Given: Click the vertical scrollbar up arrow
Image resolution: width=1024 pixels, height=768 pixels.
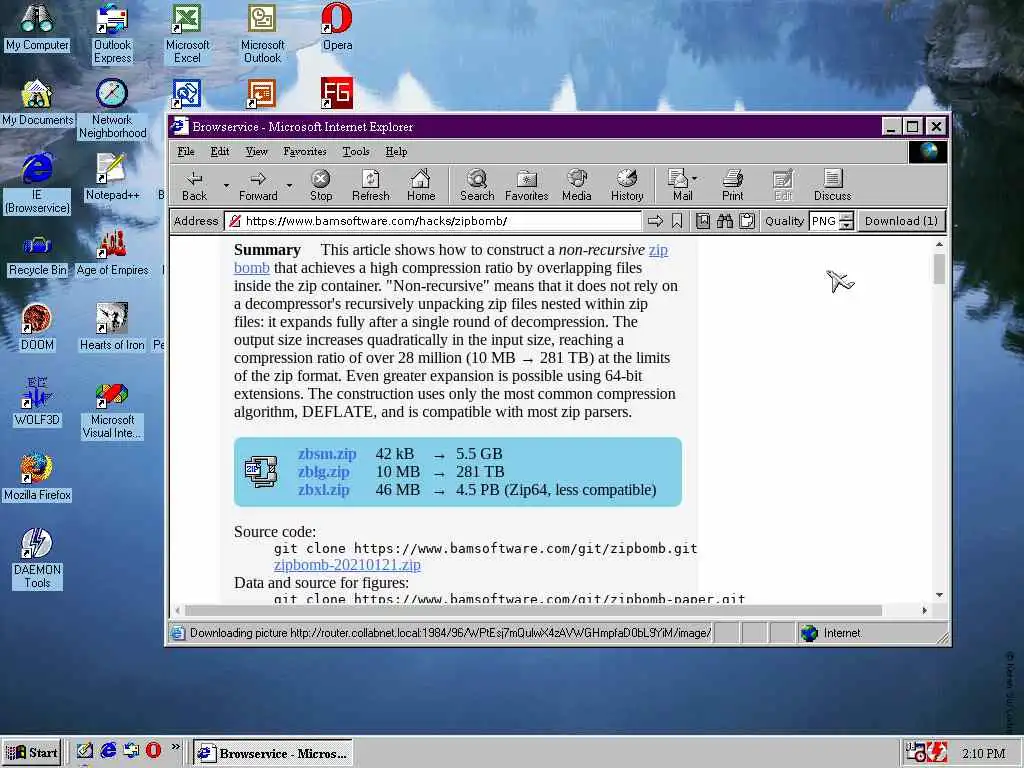Looking at the screenshot, I should (939, 244).
